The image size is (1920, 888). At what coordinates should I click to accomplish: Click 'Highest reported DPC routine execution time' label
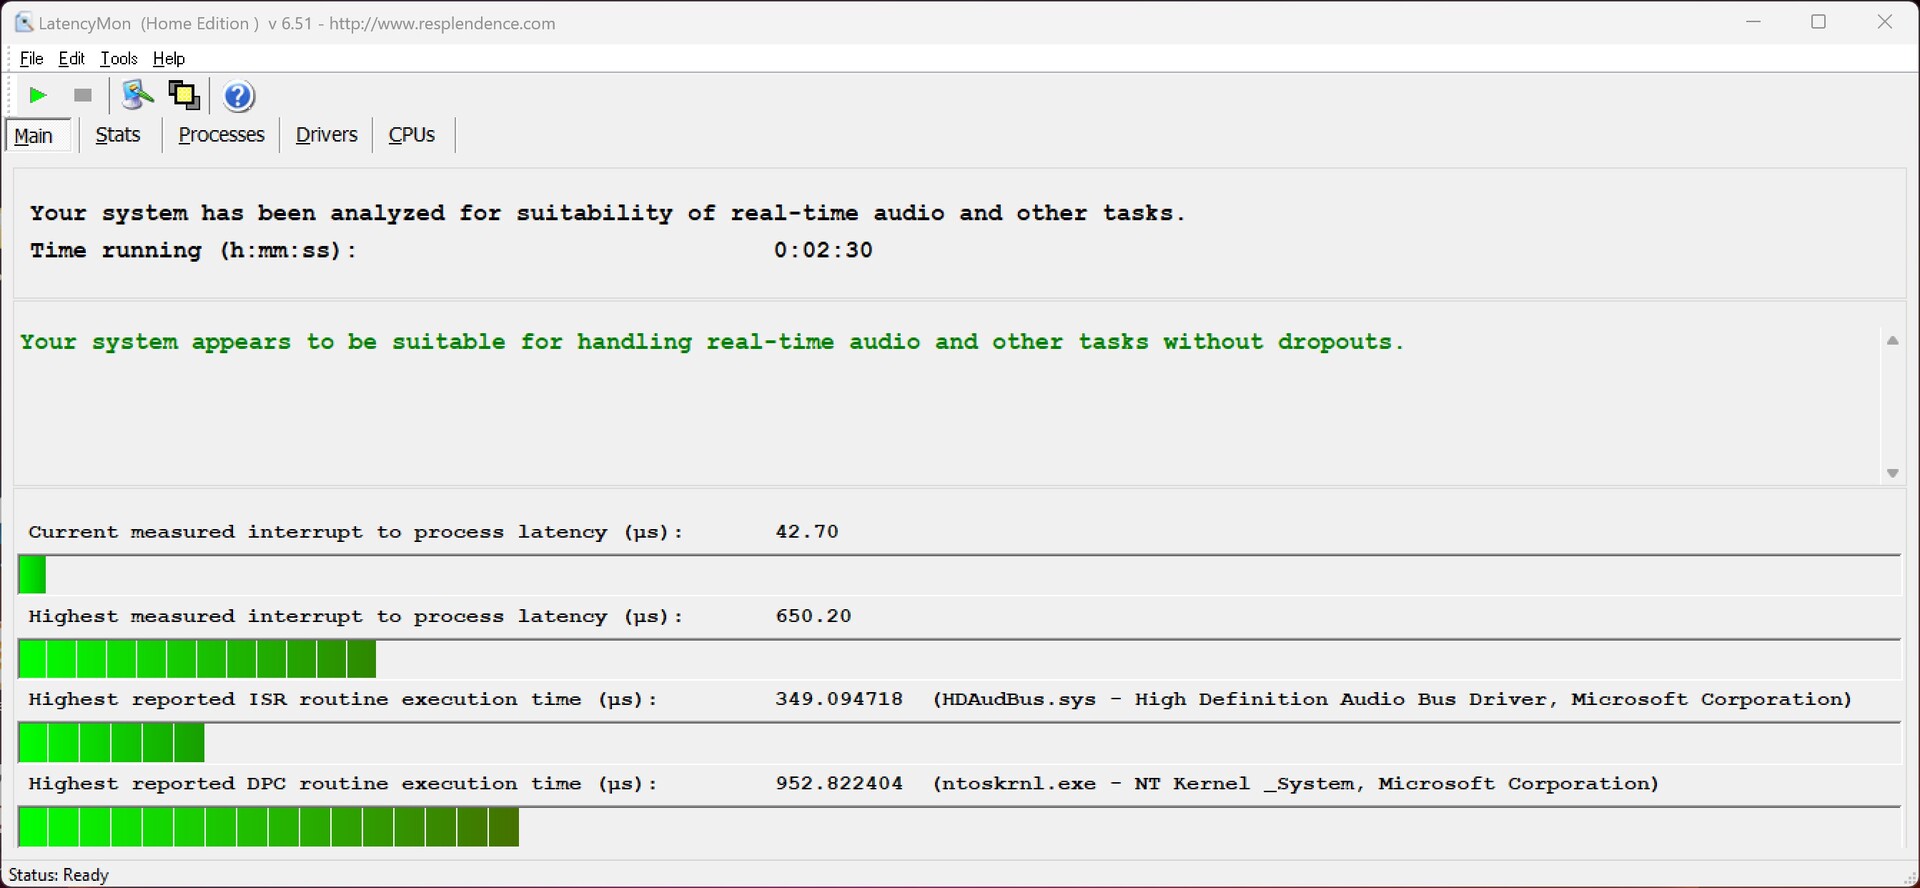(343, 783)
